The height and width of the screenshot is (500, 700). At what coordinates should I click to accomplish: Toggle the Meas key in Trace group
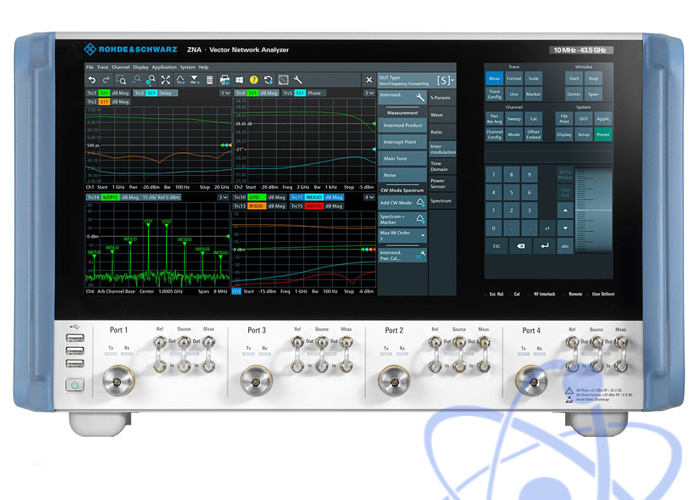point(494,77)
